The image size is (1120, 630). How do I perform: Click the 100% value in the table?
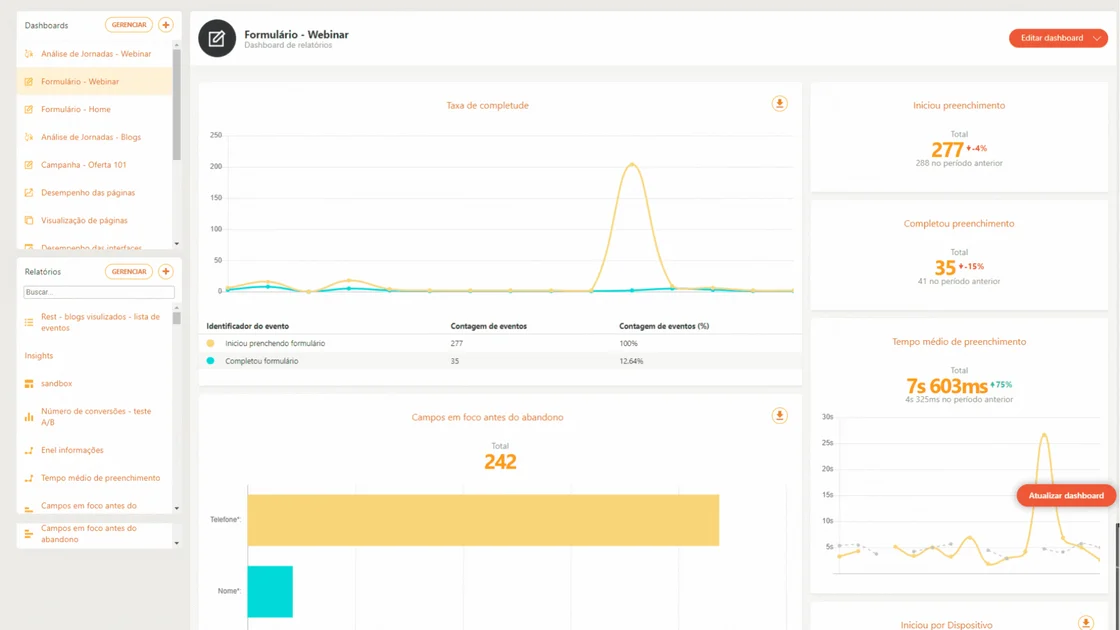pyautogui.click(x=629, y=344)
